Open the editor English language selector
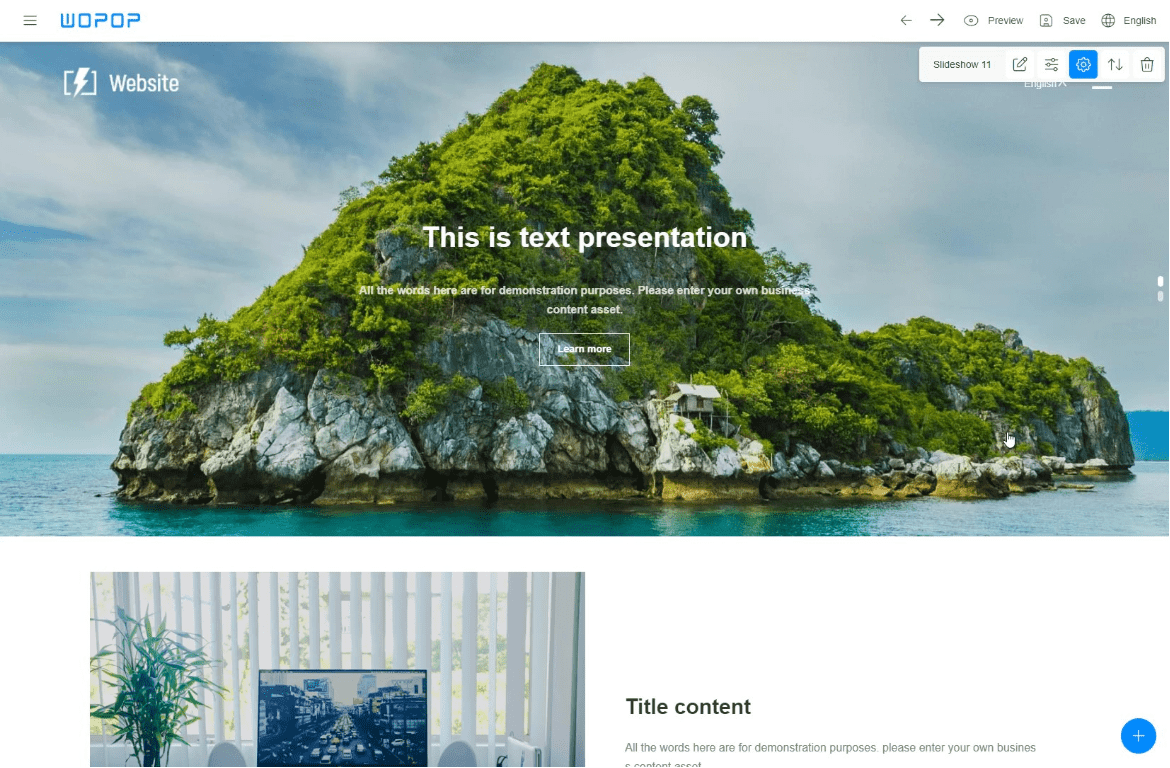This screenshot has height=768, width=1170. (1129, 20)
